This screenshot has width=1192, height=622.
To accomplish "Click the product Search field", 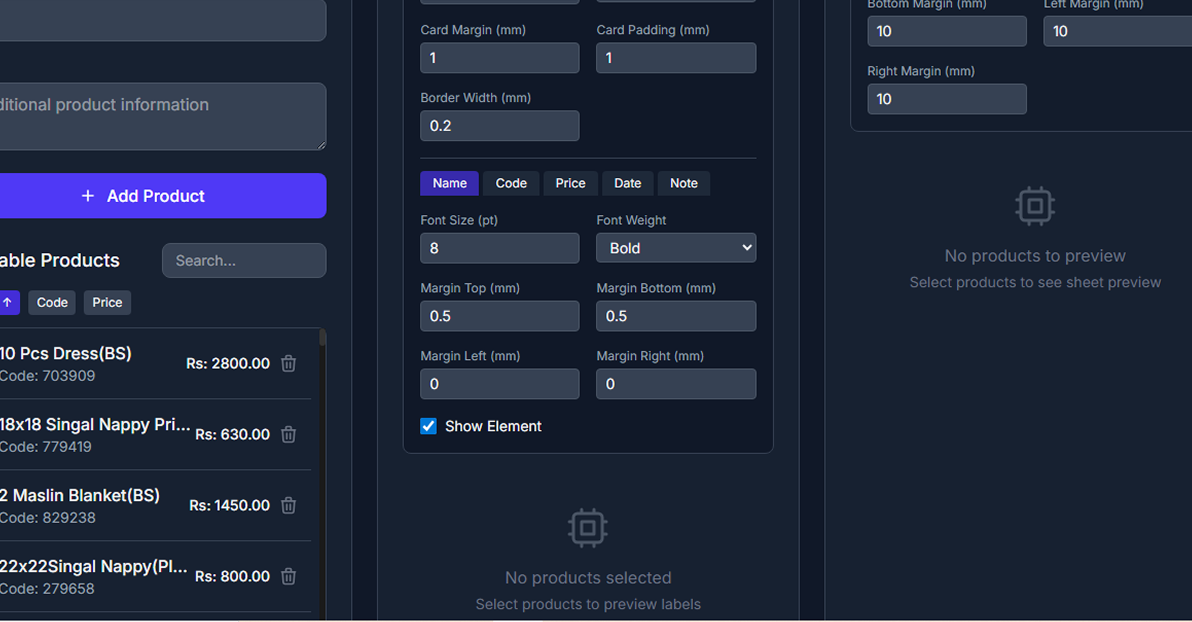I will tap(244, 261).
